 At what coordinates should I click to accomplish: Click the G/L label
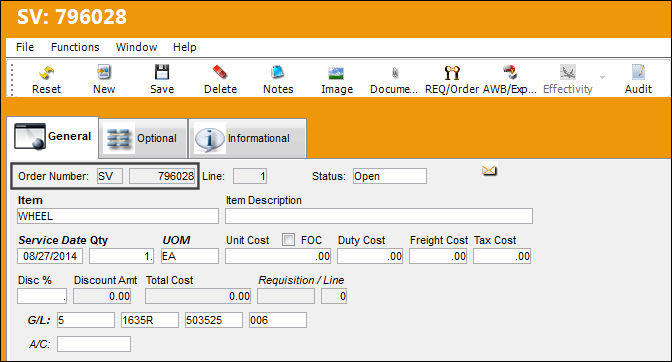39,320
